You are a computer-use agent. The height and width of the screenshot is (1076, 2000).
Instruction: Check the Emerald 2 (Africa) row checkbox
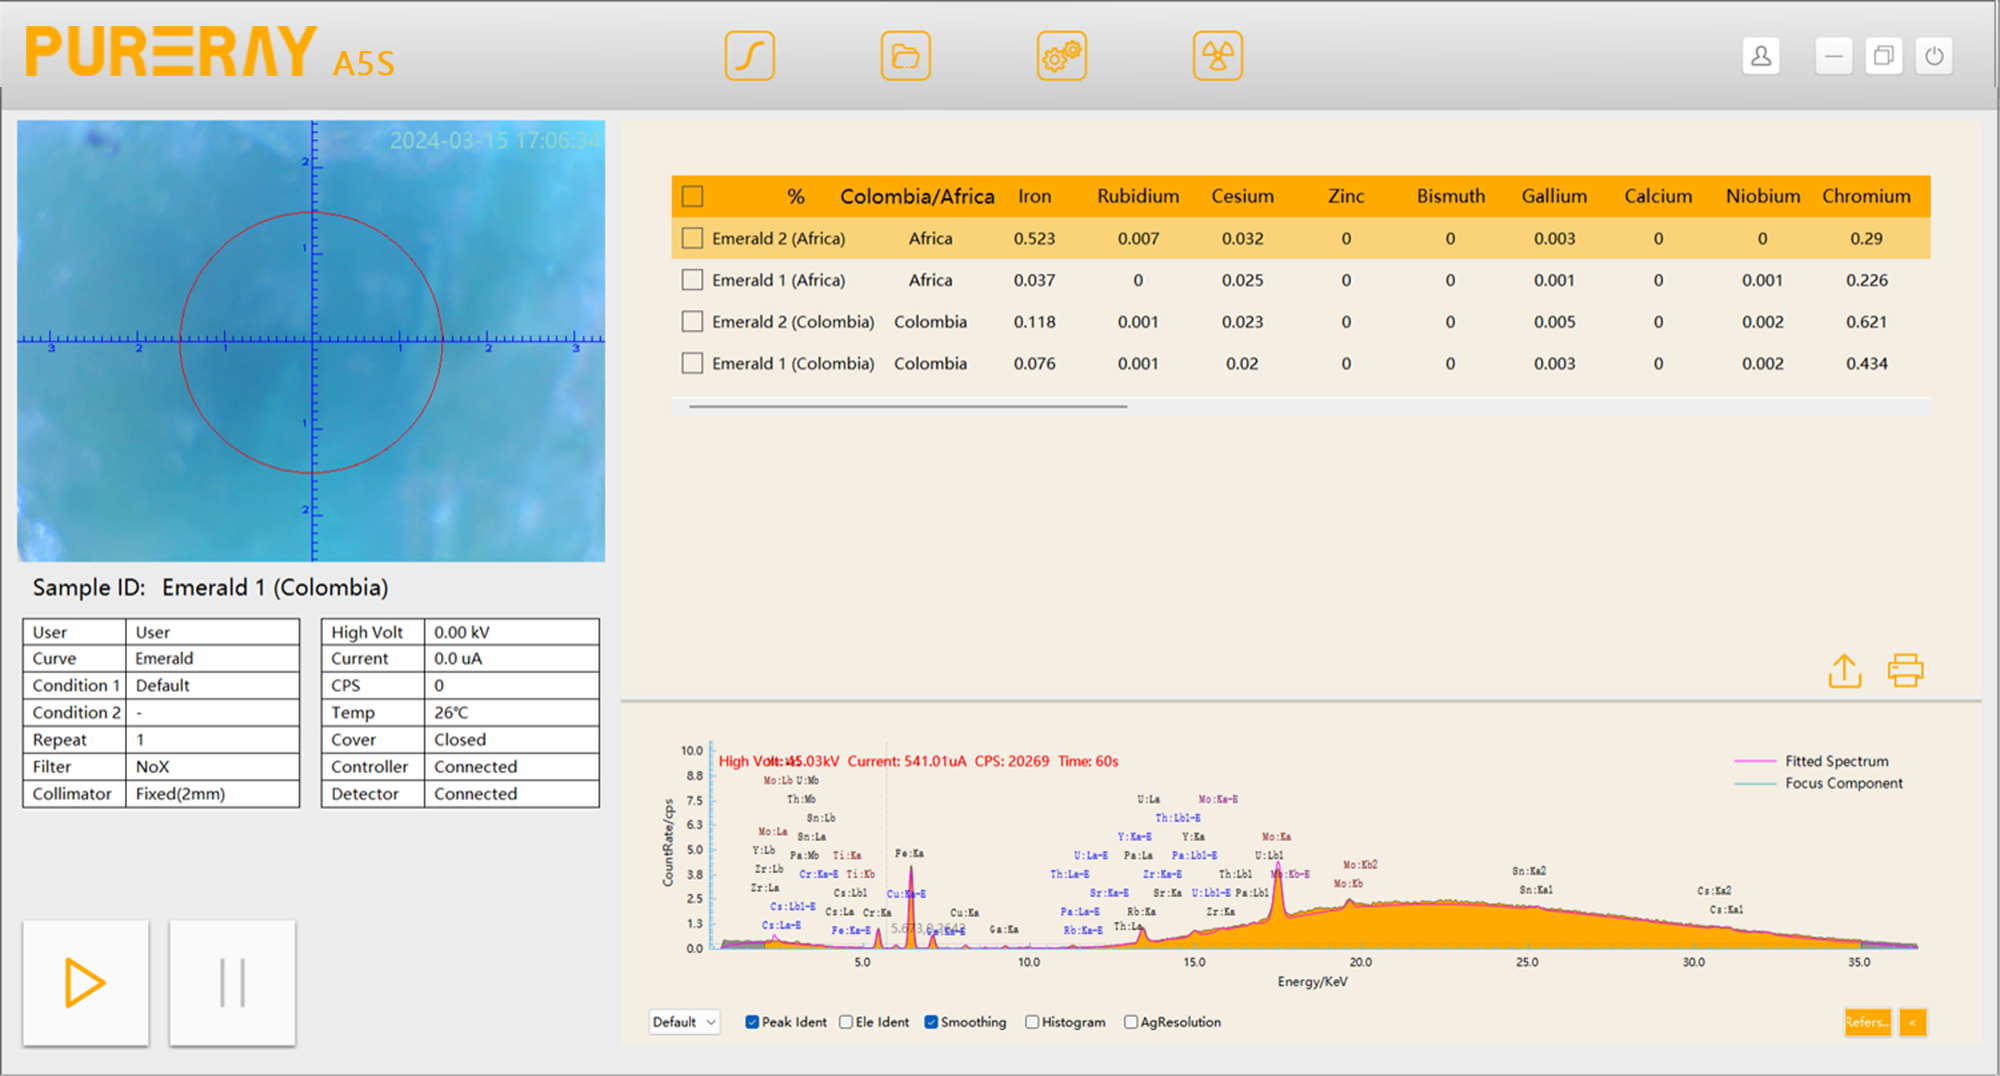[x=692, y=238]
